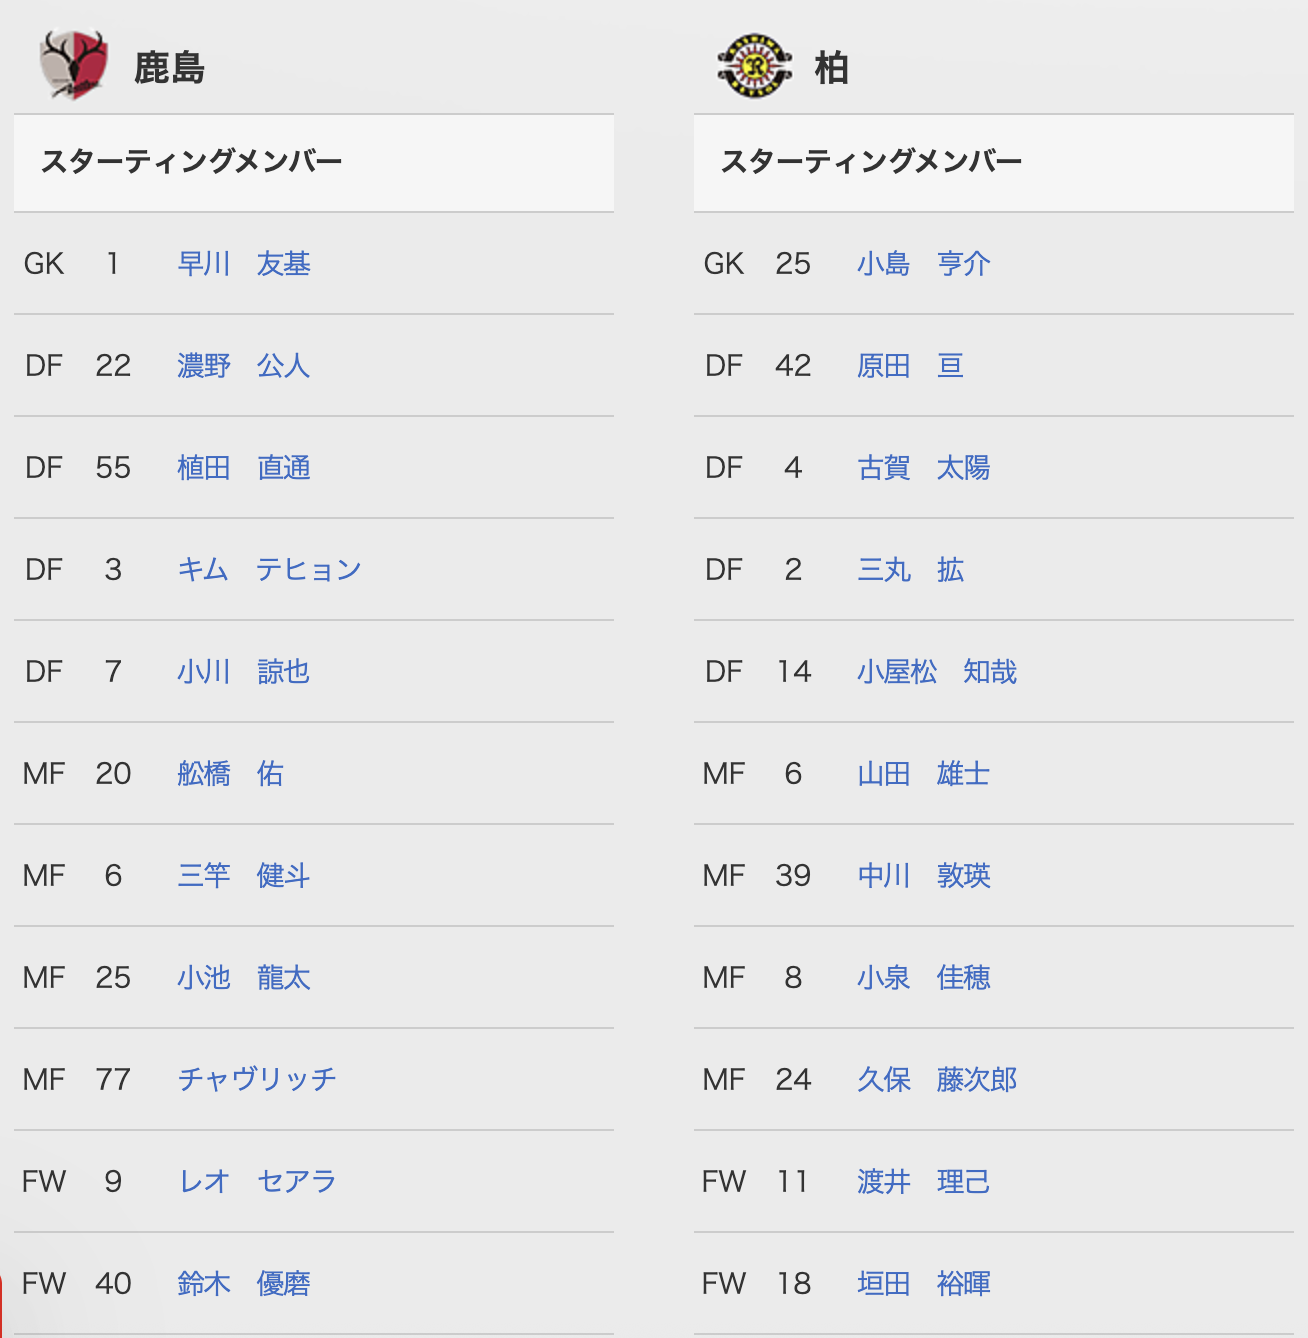The image size is (1308, 1338).
Task: Click the 鹿島 team name heading
Action: 170,68
